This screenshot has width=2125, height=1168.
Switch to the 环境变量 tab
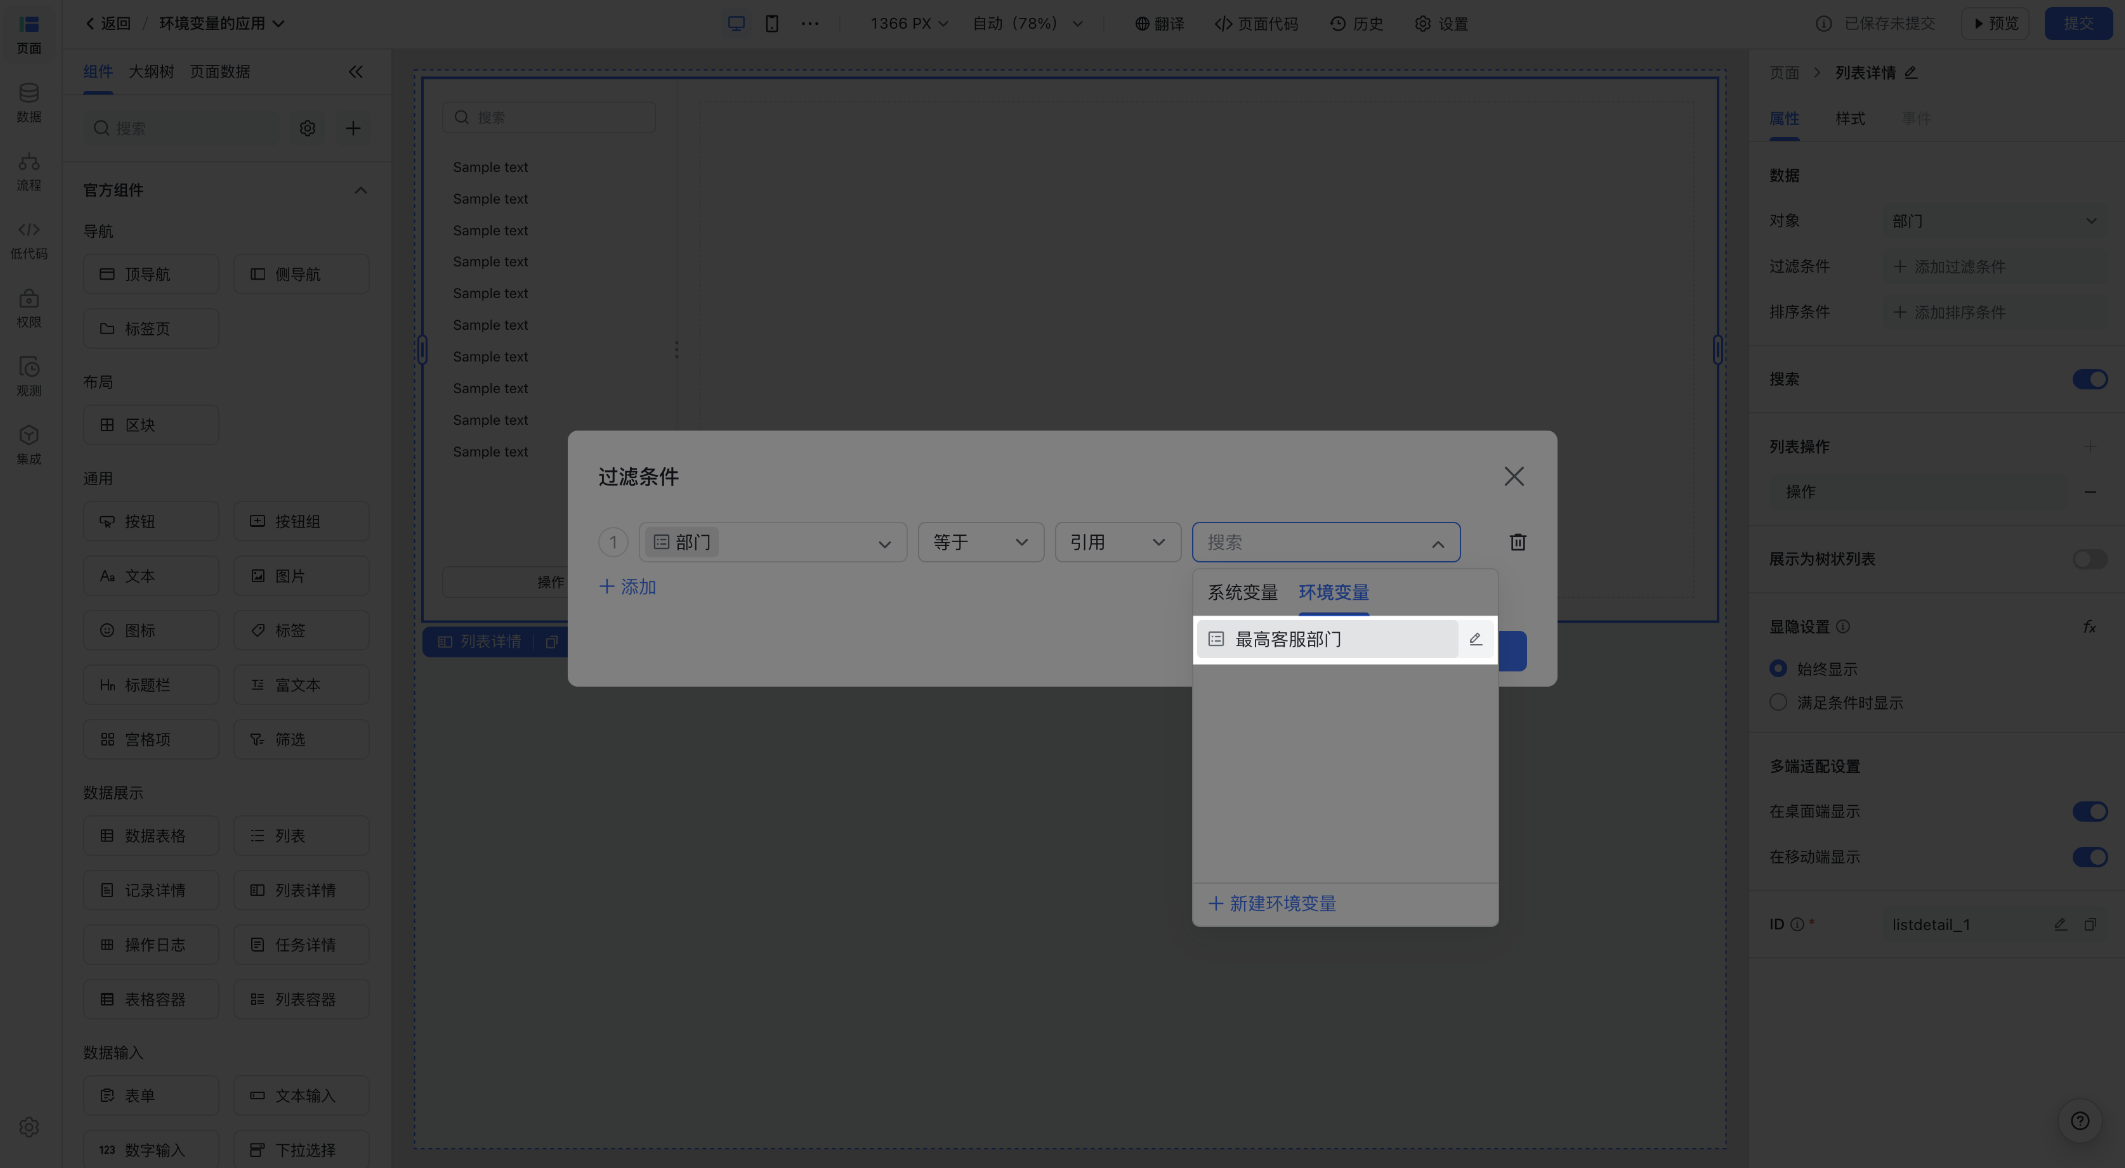1333,592
